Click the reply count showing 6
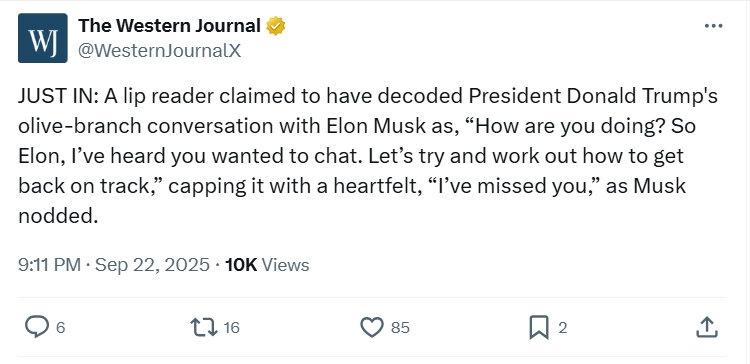Image resolution: width=750 pixels, height=364 pixels. [60, 328]
